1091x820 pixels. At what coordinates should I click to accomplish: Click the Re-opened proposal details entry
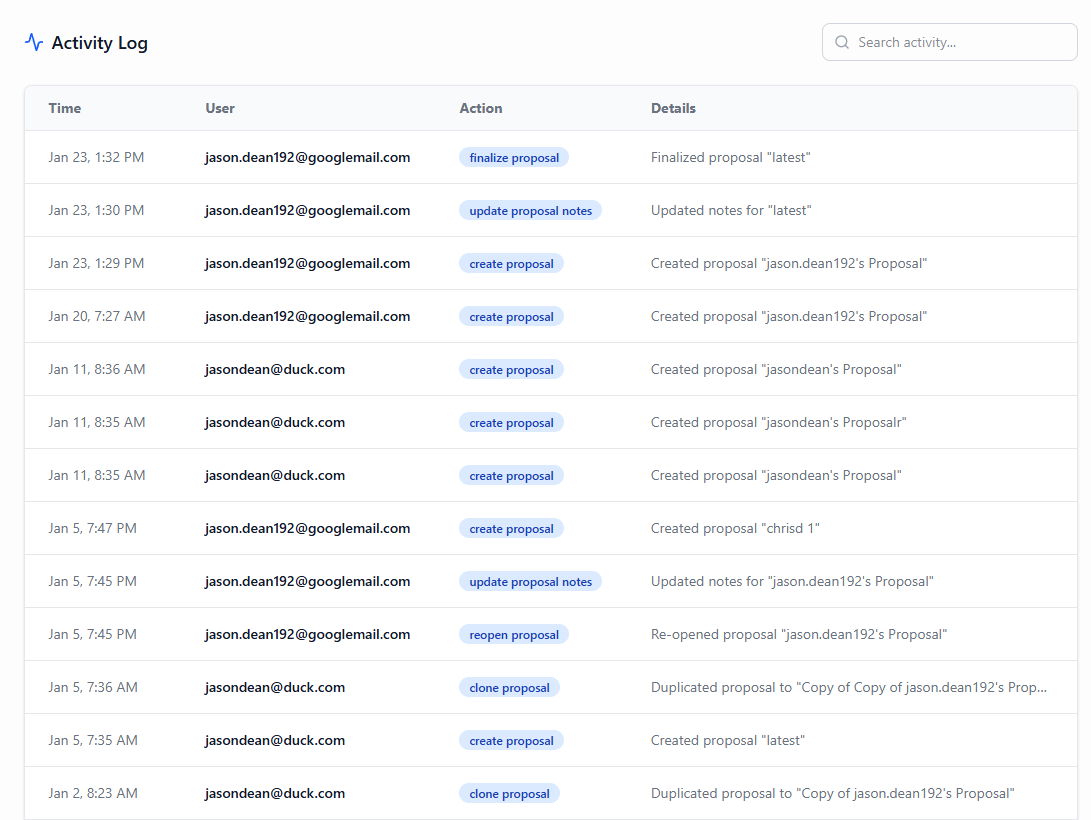[798, 635]
